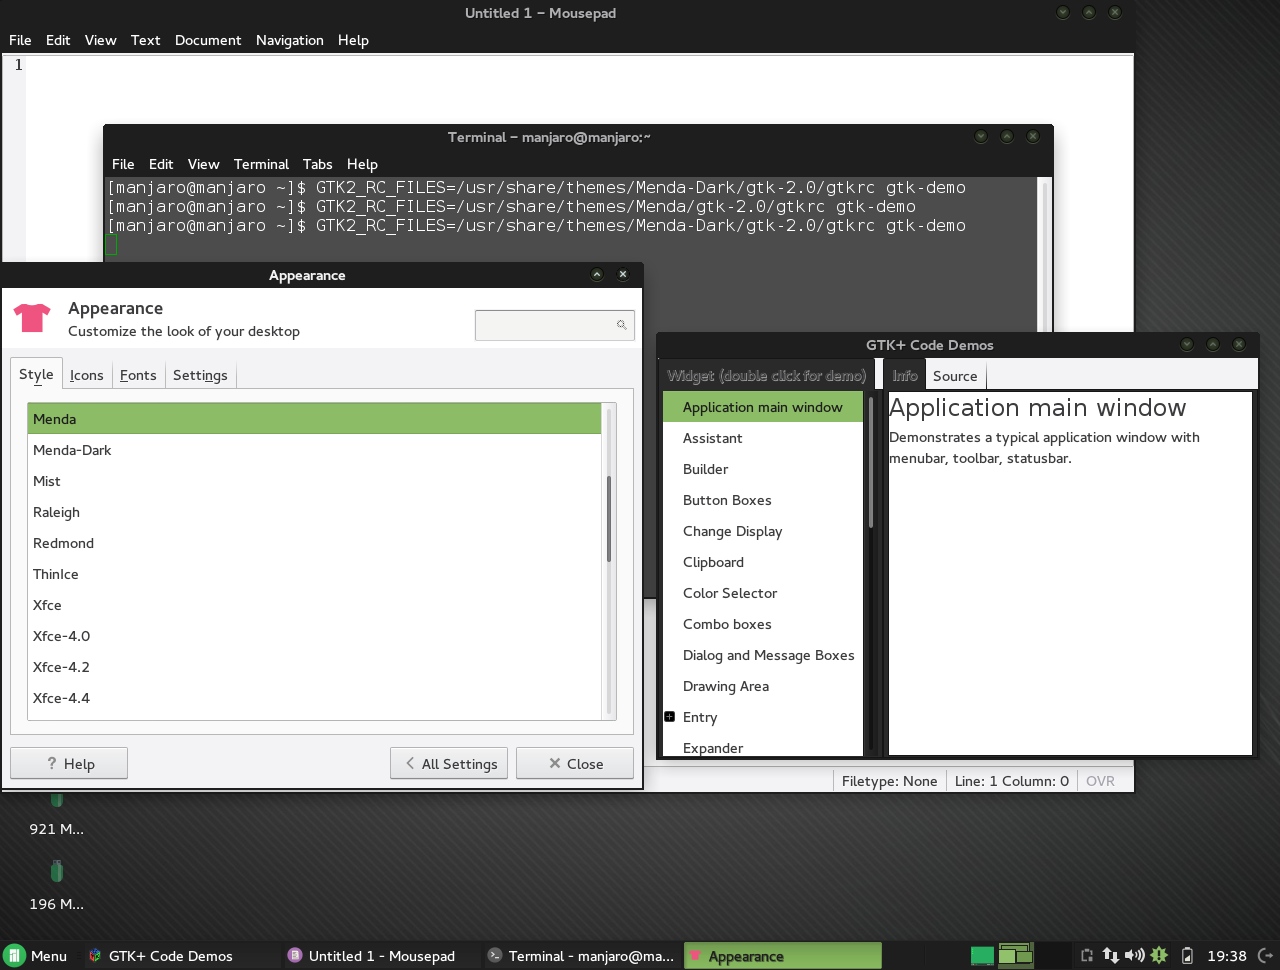This screenshot has height=970, width=1280.
Task: Select the 196 M drive desktop icon
Action: point(57,873)
